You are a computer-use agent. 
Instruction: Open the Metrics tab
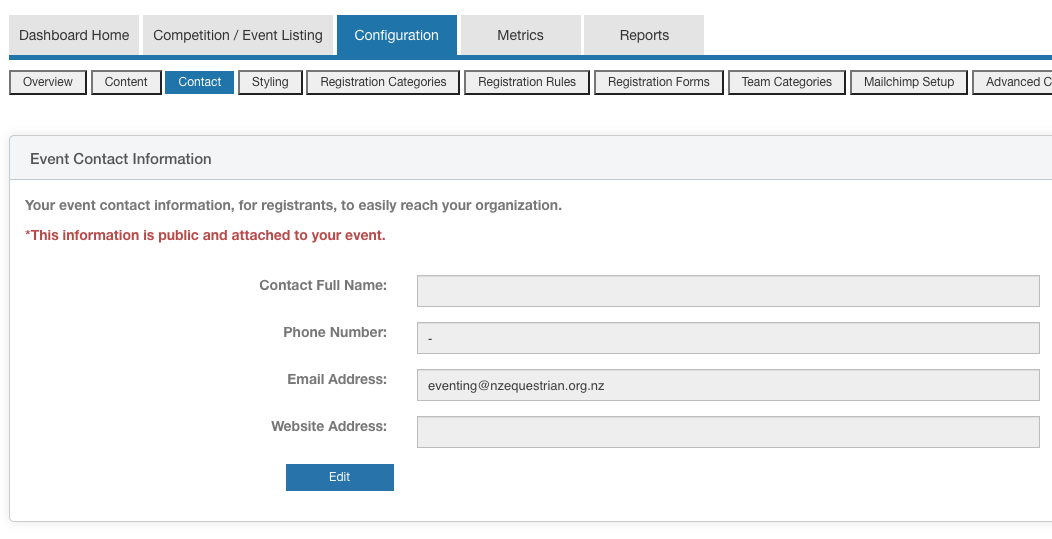(x=520, y=35)
